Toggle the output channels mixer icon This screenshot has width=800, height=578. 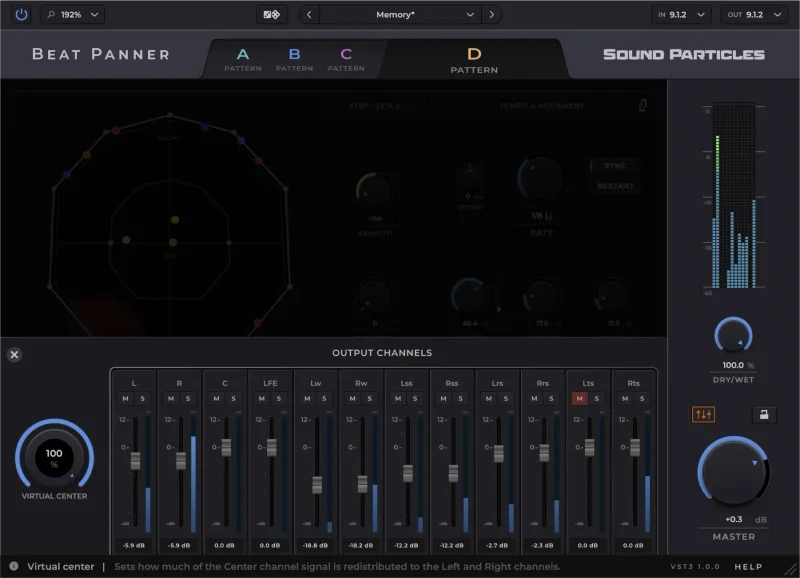click(703, 414)
